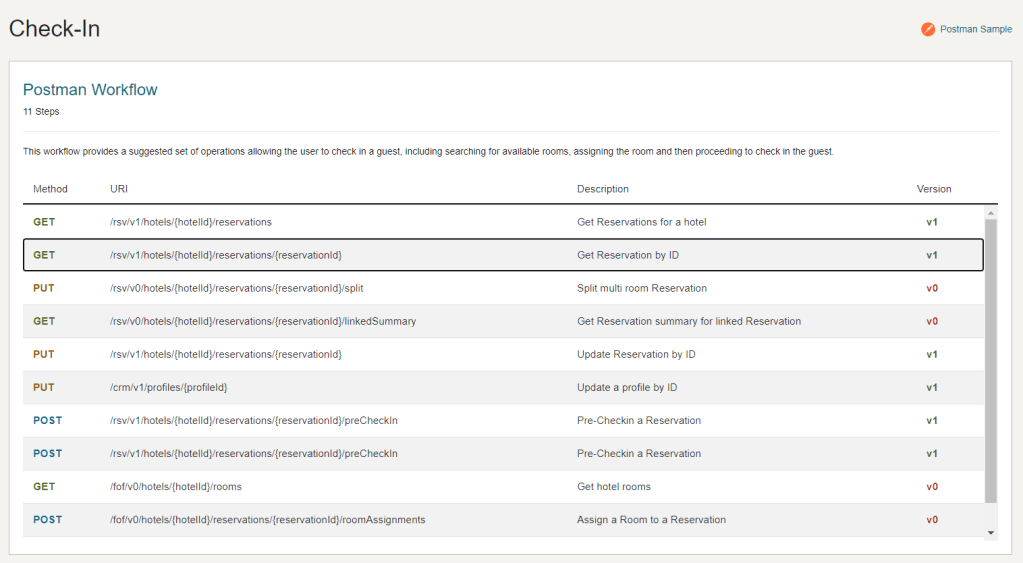This screenshot has width=1023, height=563.
Task: Click the Description column header
Action: (x=603, y=189)
